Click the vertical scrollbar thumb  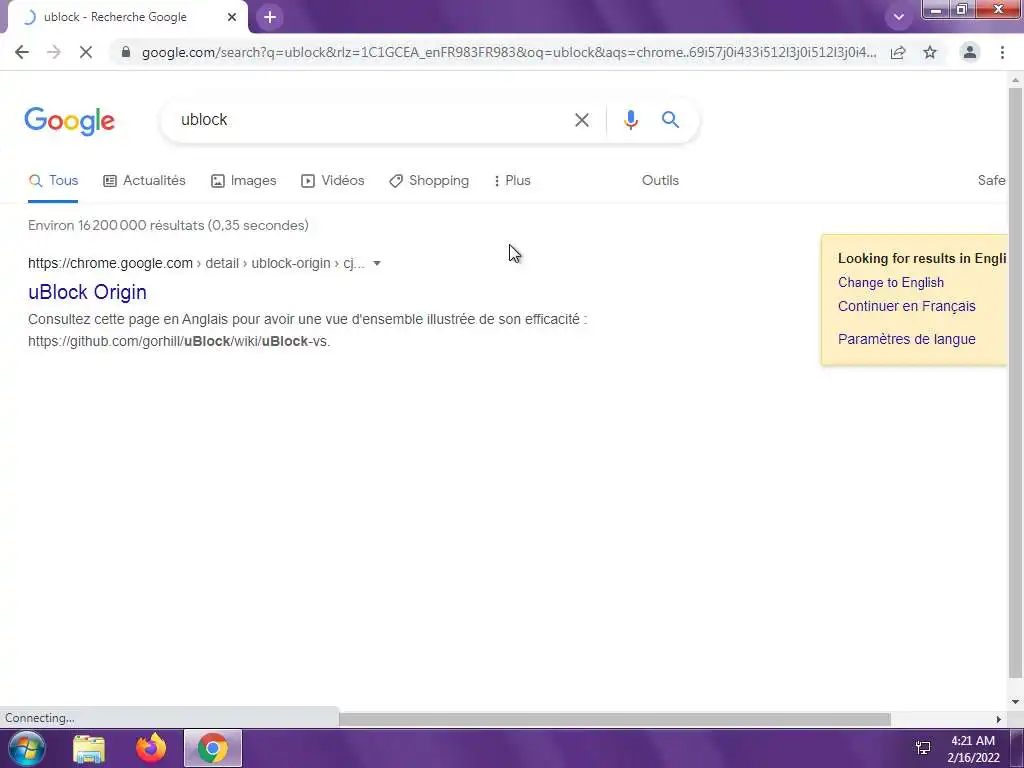1015,382
